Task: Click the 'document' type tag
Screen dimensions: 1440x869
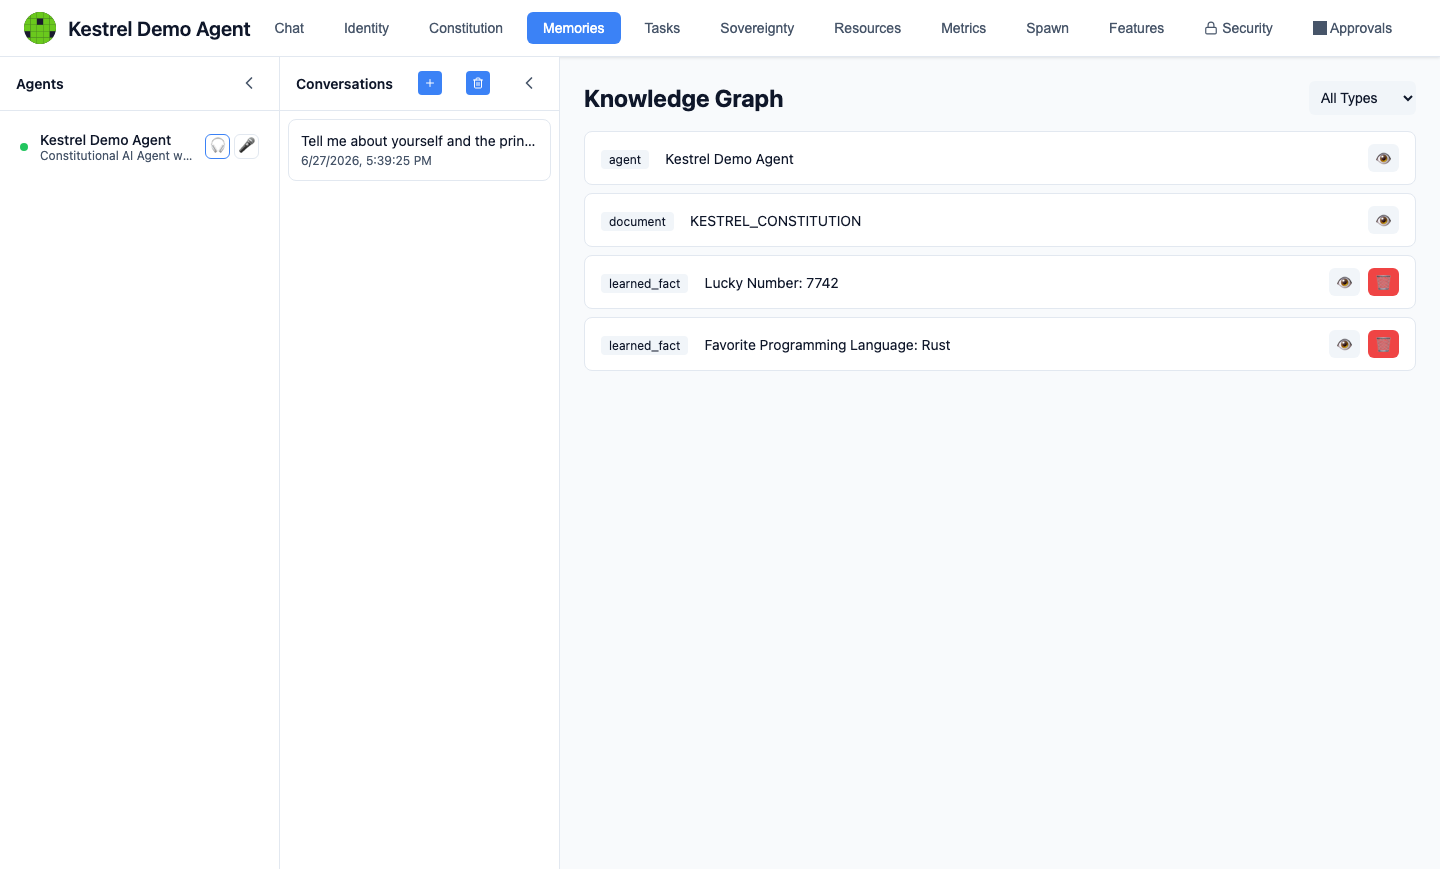Action: (x=637, y=221)
